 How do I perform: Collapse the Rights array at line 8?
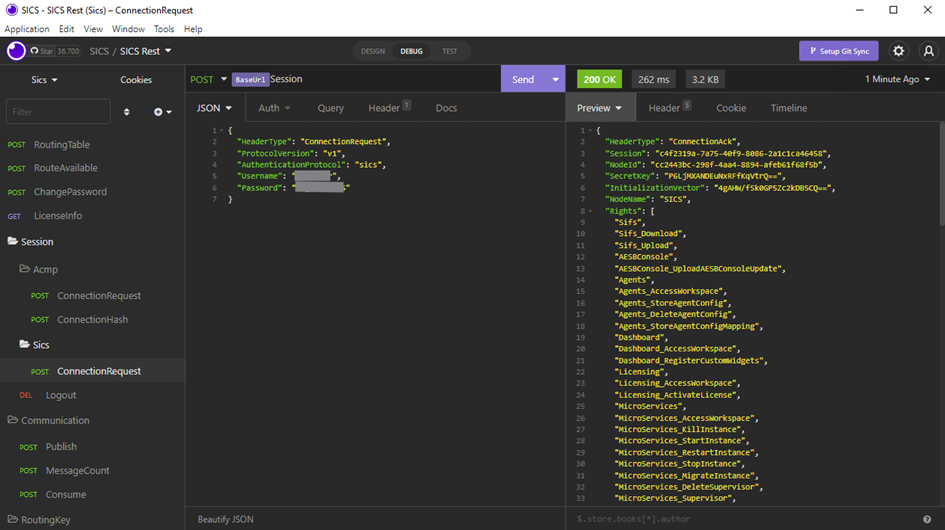click(590, 211)
